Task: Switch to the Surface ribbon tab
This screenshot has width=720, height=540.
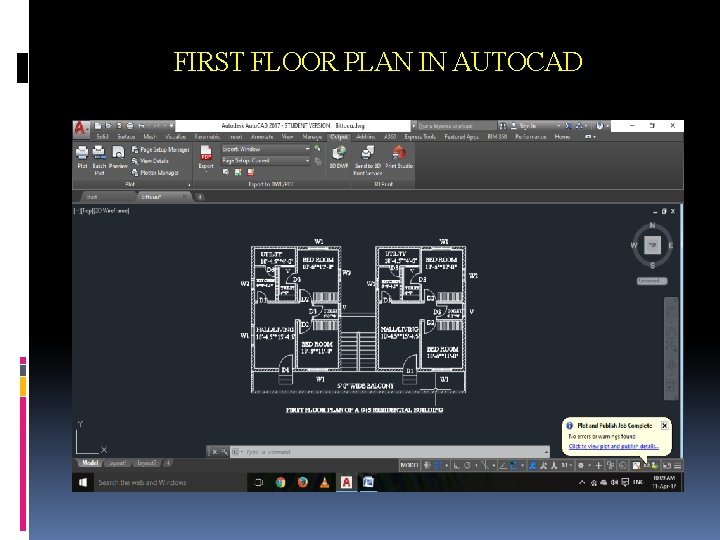Action: [126, 137]
